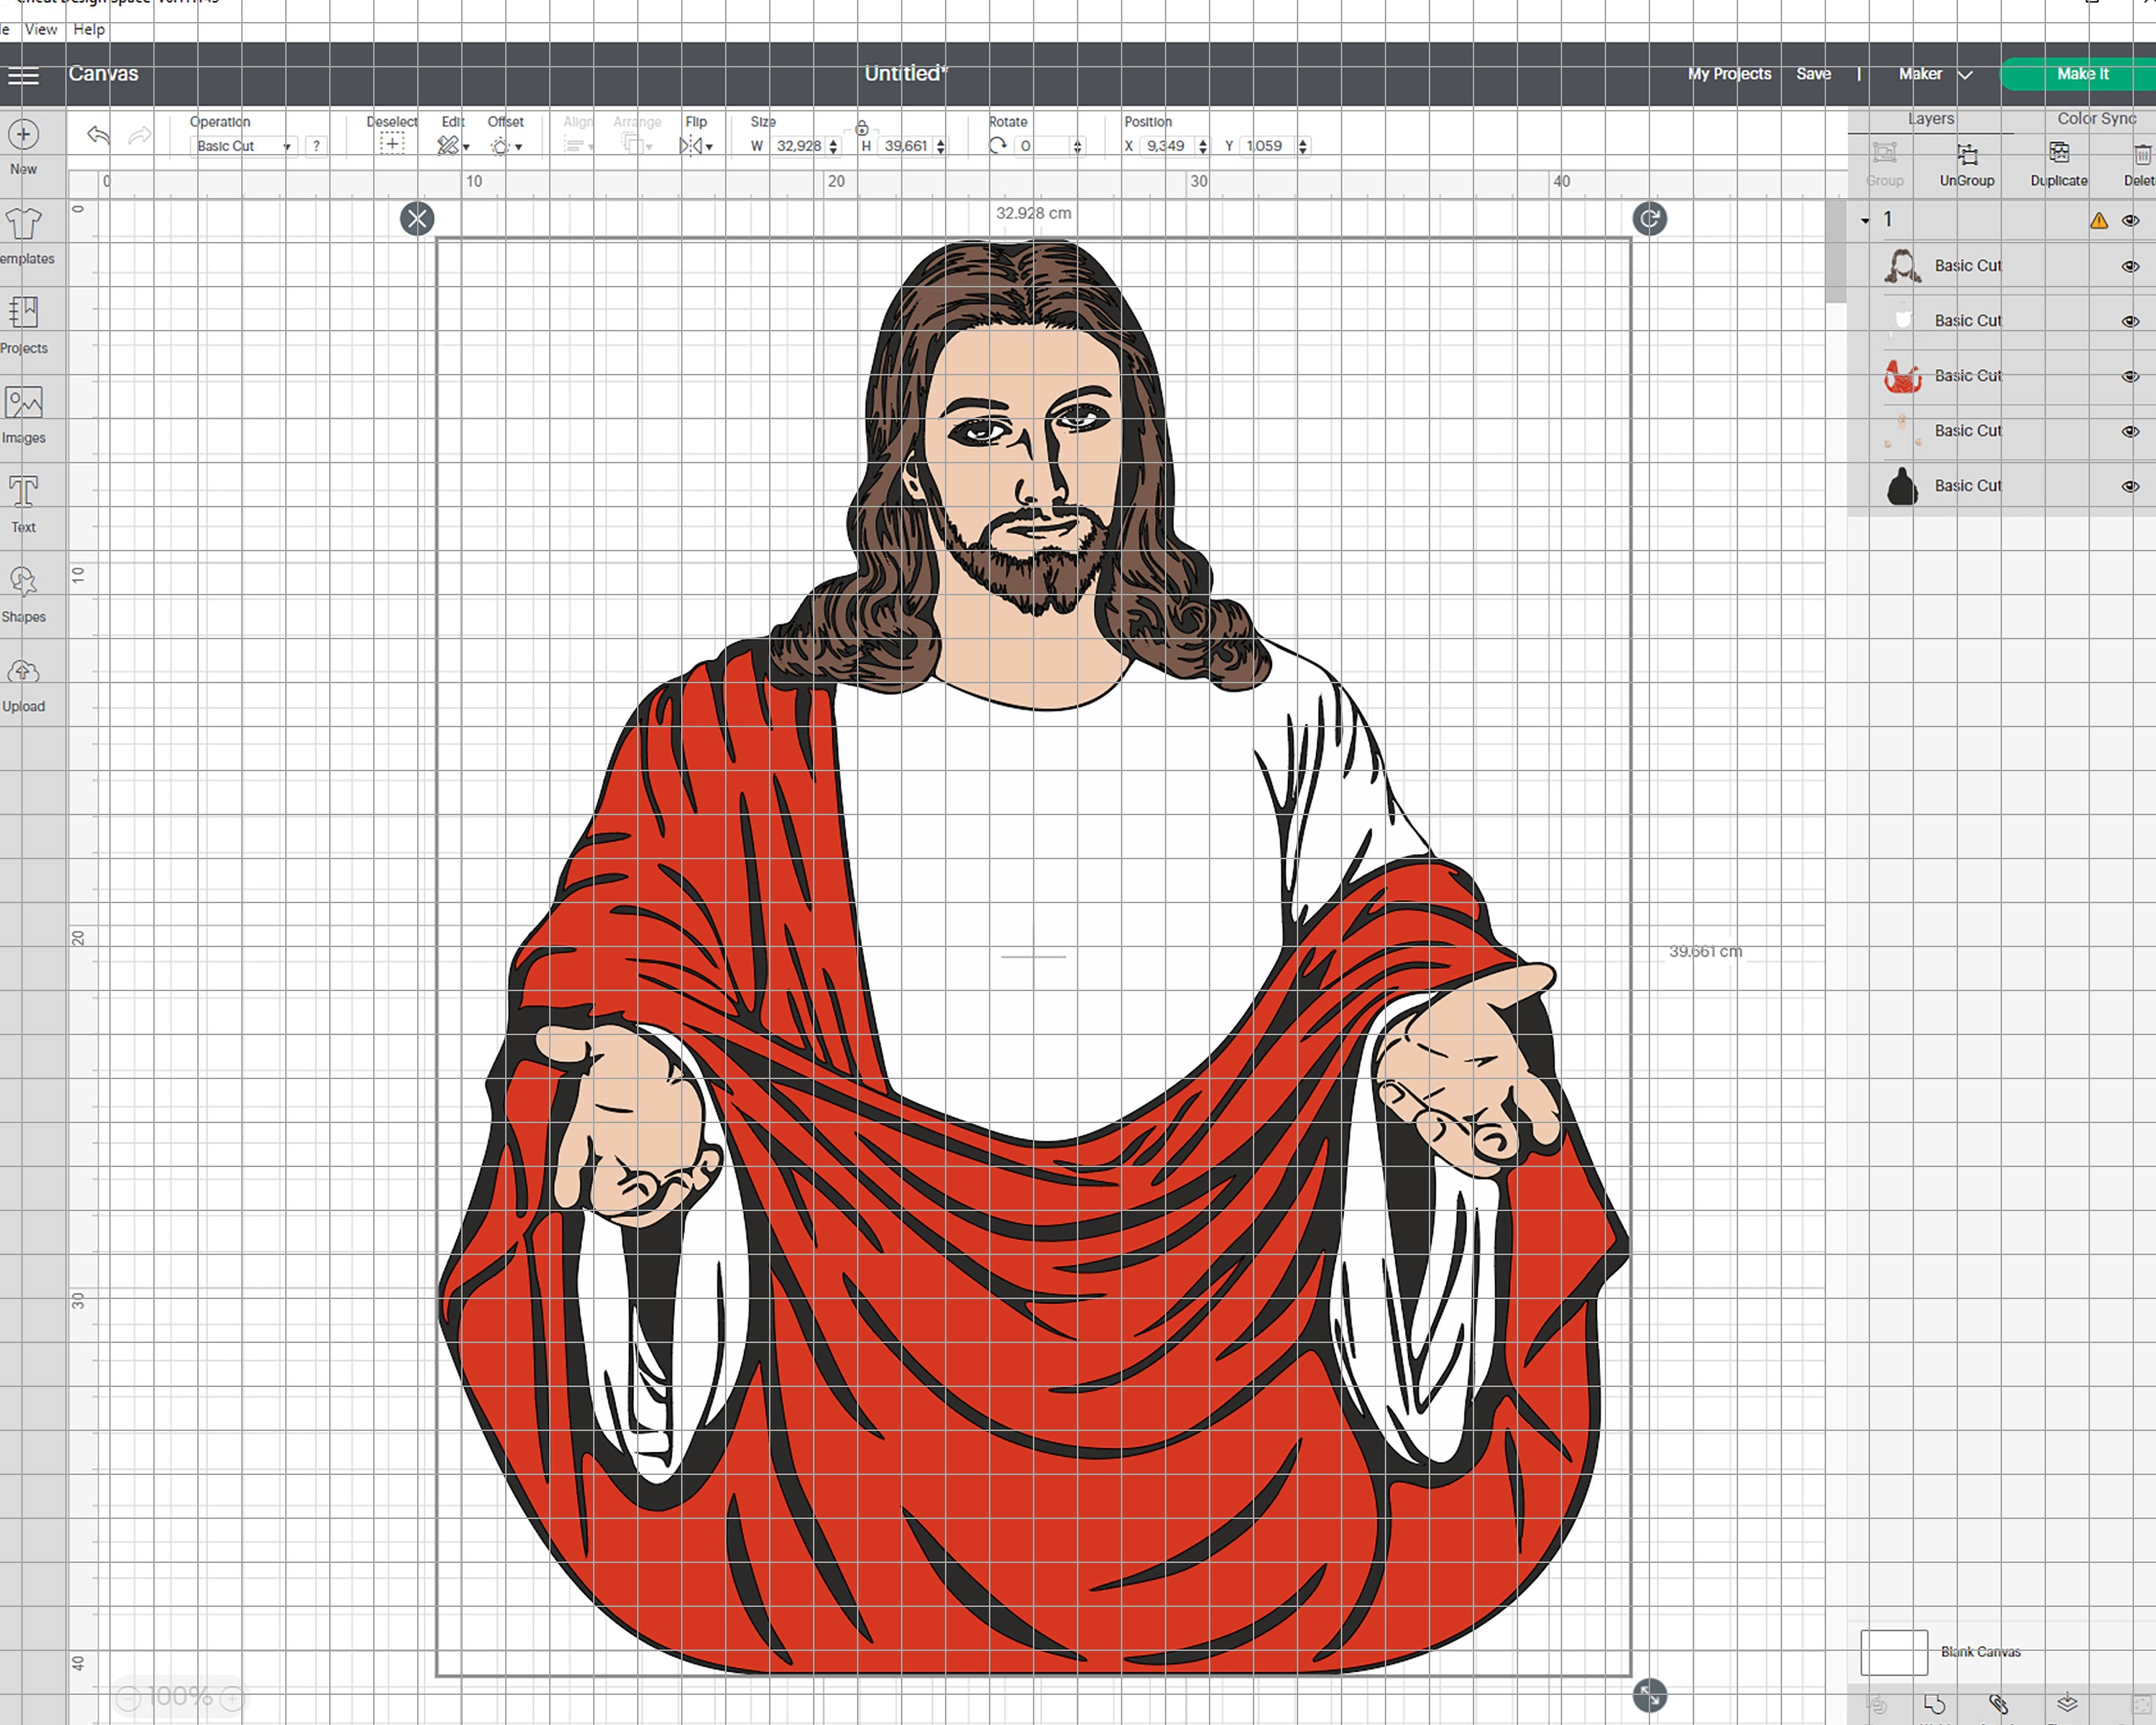
Task: Click the UnGroup icon
Action: (x=1967, y=155)
